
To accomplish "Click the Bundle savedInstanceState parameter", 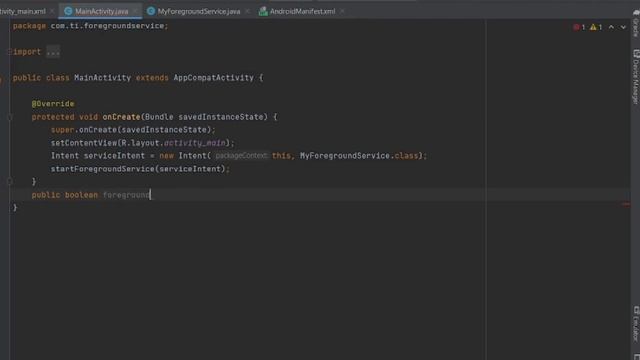I will click(204, 117).
